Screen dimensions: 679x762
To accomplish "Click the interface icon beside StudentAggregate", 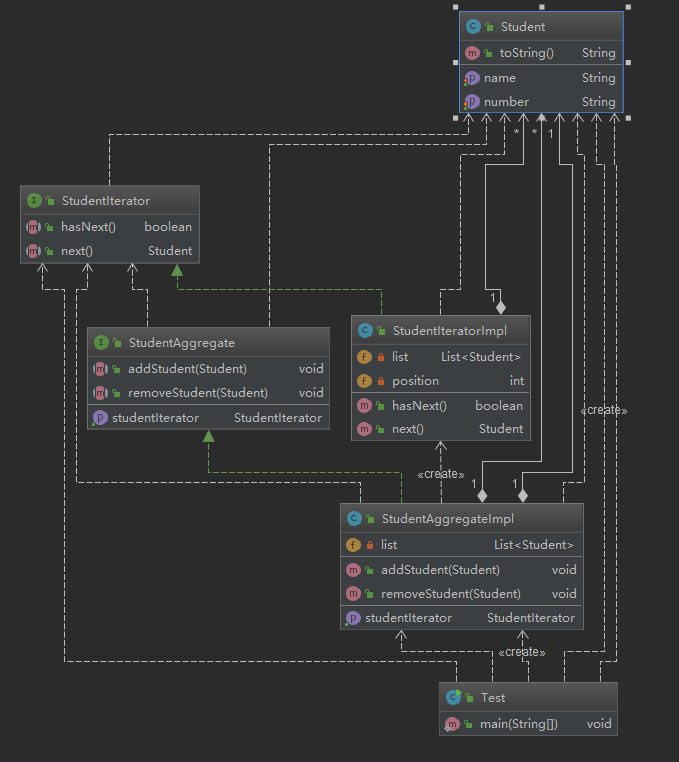I will tap(101, 343).
